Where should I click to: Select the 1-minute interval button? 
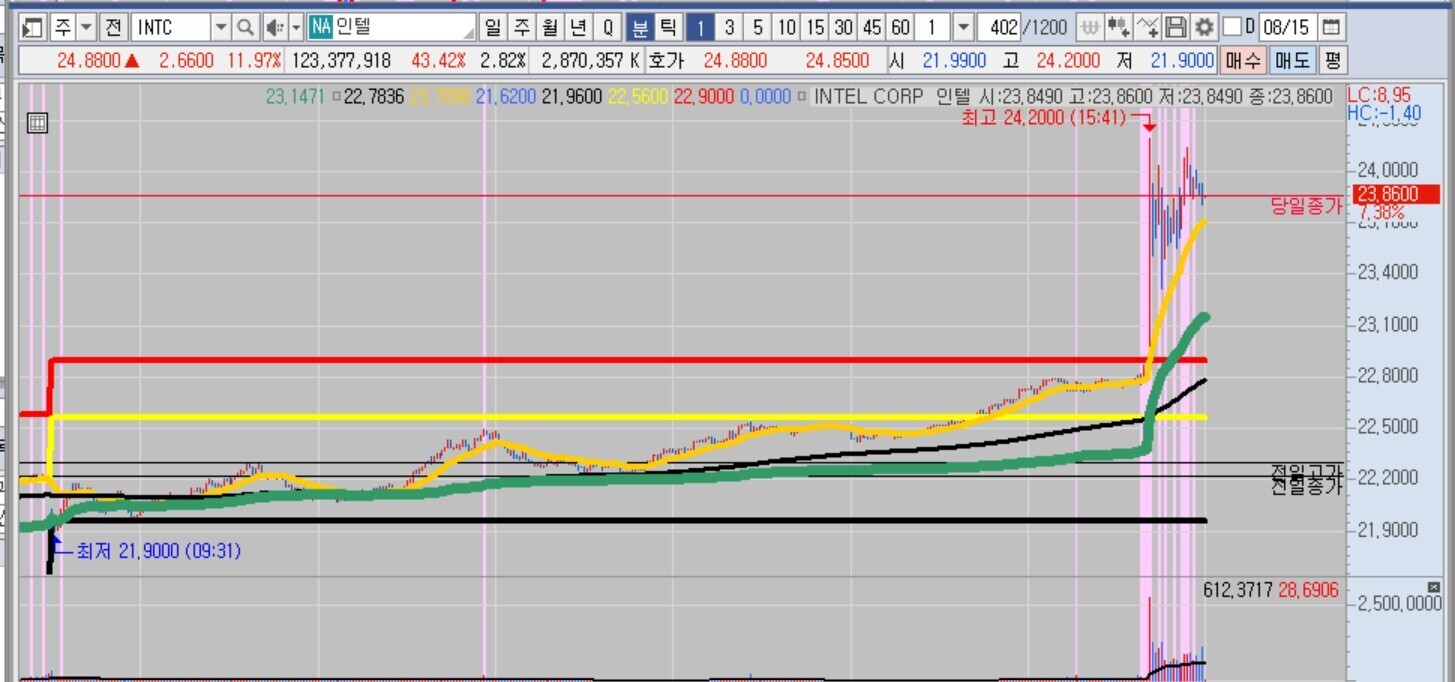[701, 26]
